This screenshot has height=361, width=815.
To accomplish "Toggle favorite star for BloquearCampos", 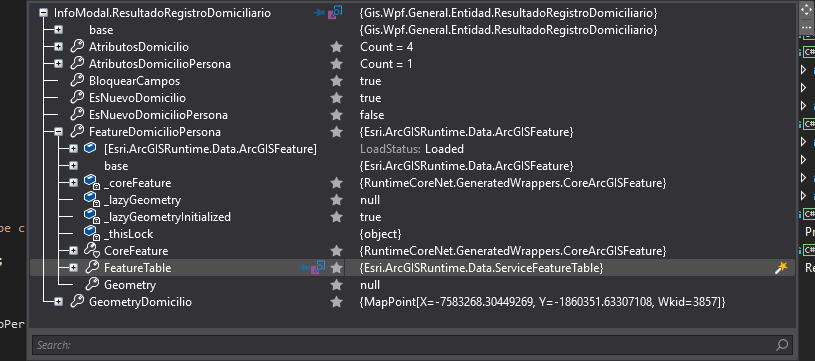I will click(337, 81).
